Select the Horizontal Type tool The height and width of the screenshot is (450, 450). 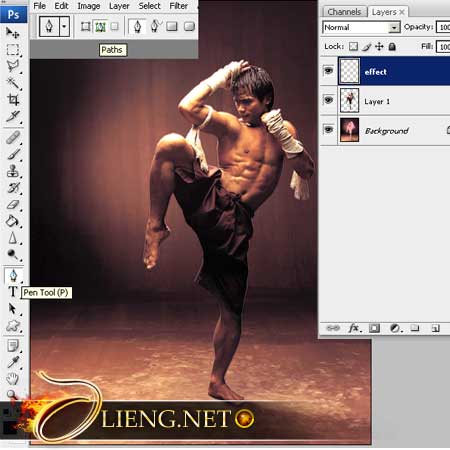(13, 292)
